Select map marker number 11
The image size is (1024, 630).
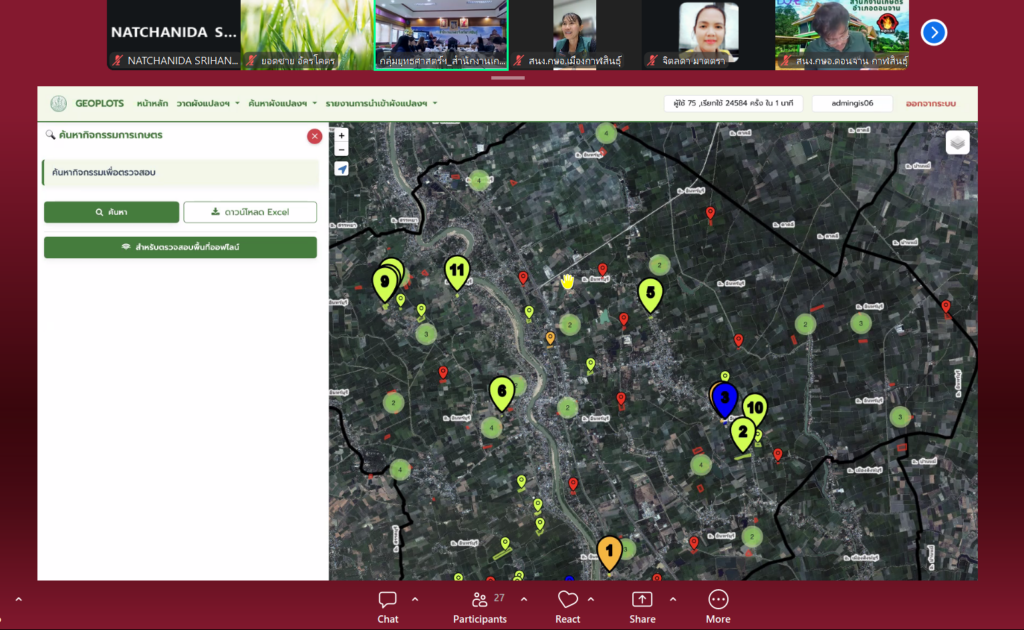pyautogui.click(x=457, y=272)
